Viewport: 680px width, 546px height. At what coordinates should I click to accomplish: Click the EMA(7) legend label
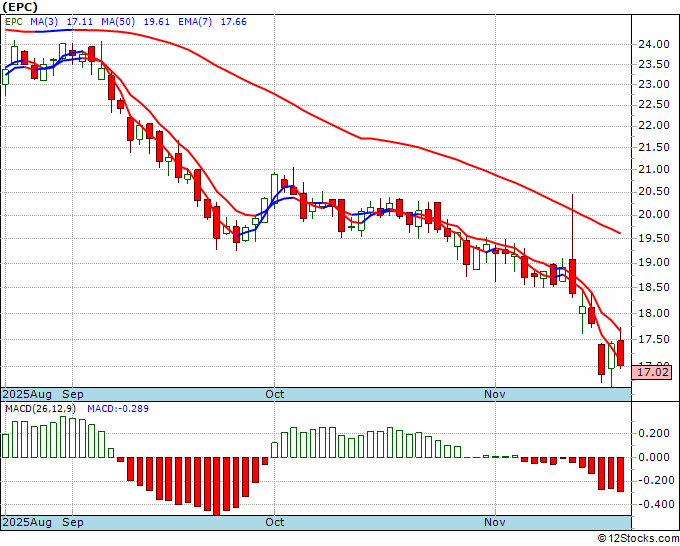[195, 22]
